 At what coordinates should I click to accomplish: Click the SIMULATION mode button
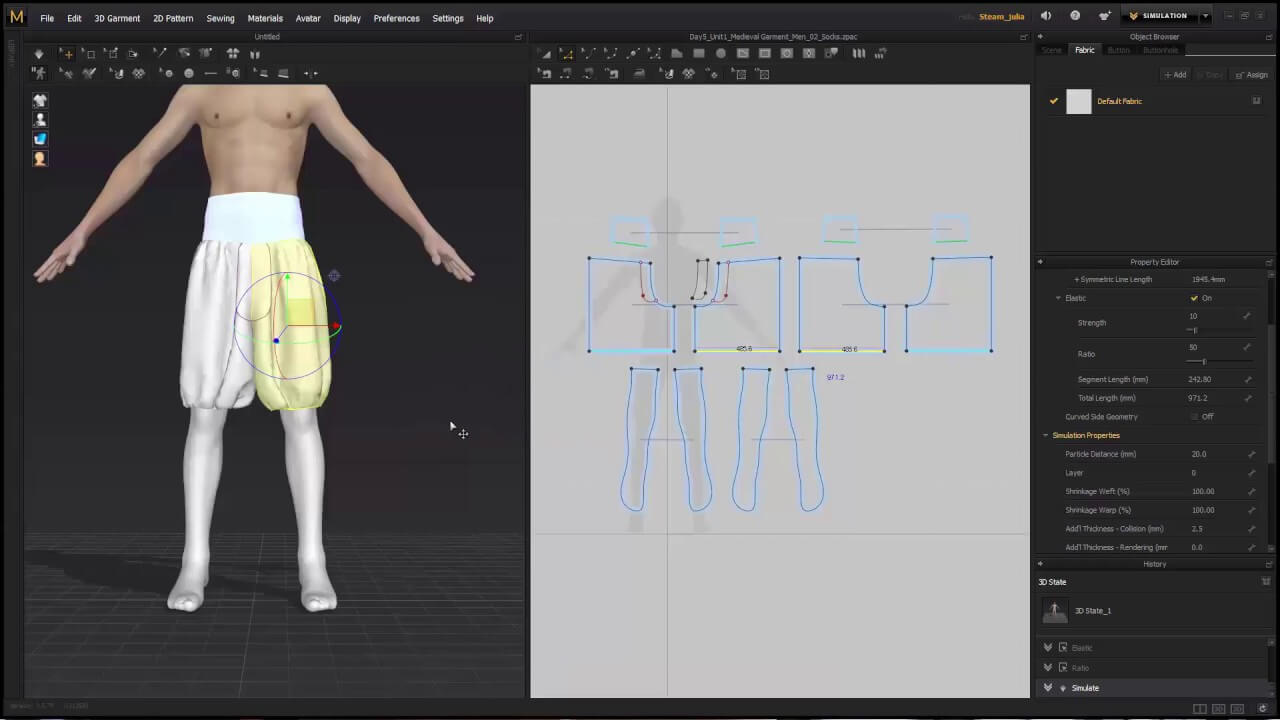[x=1158, y=16]
